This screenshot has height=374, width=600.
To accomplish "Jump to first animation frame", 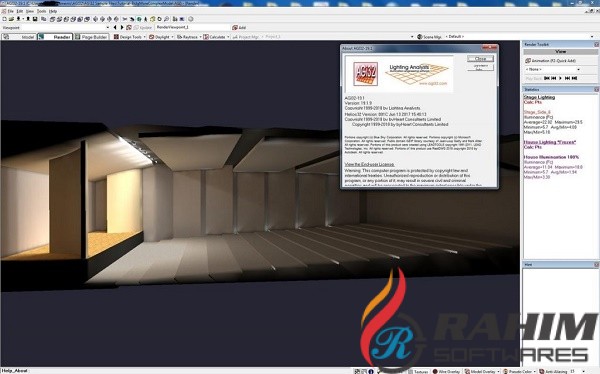I will (x=547, y=78).
